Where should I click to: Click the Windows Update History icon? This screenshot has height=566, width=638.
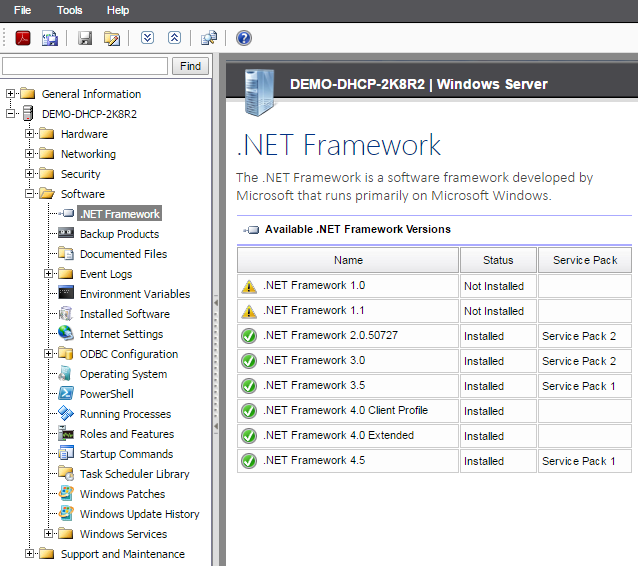(66, 513)
